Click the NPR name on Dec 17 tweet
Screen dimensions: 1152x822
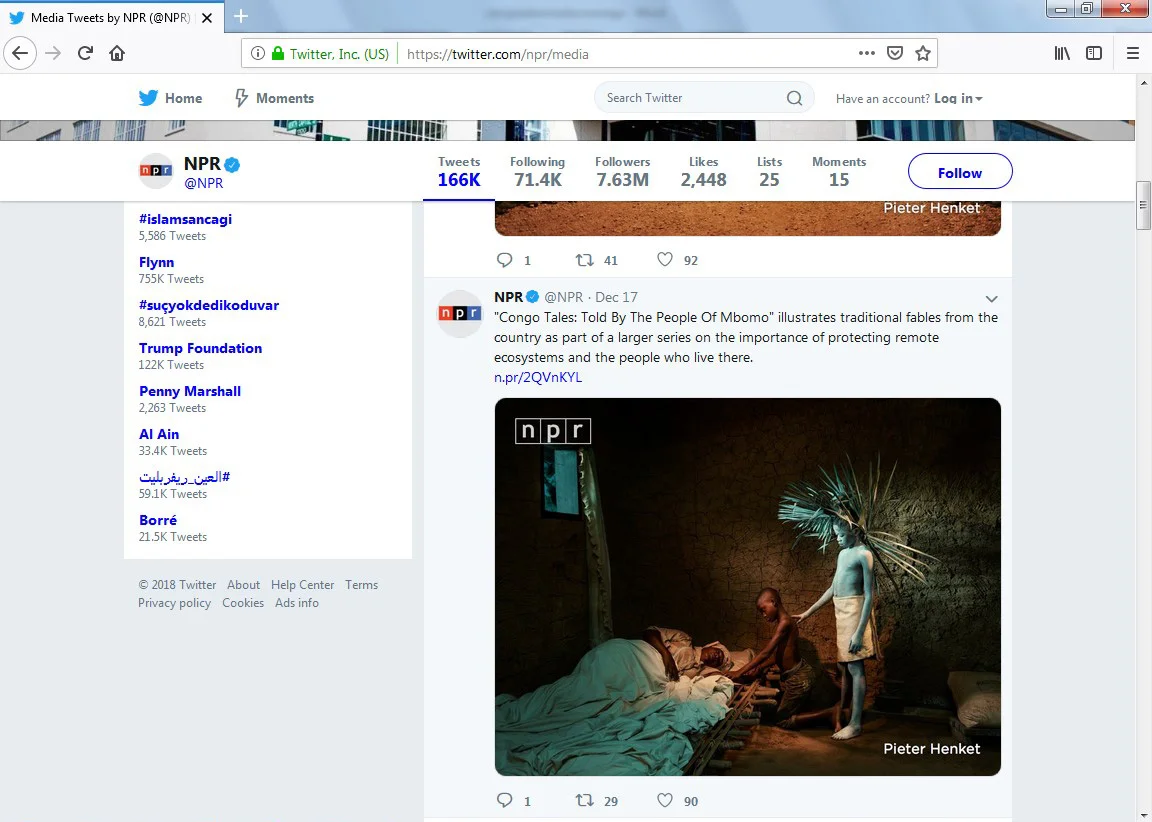(508, 297)
